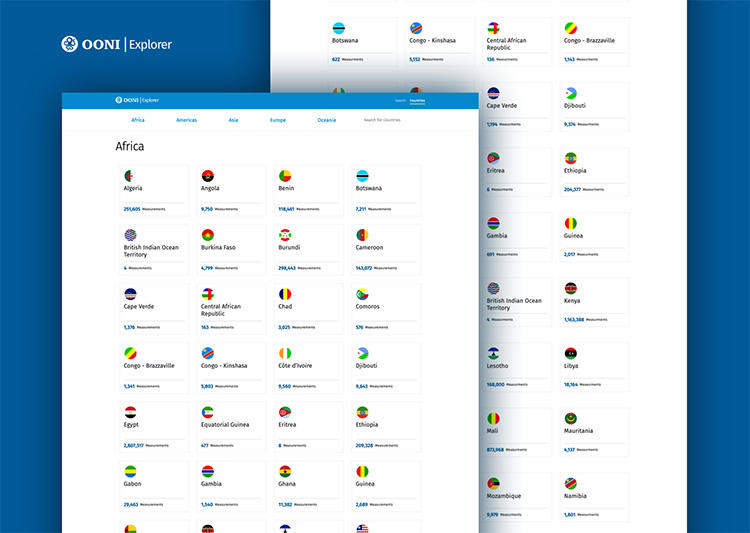
Task: Click Mozambique flag in the back window
Action: pyautogui.click(x=493, y=483)
